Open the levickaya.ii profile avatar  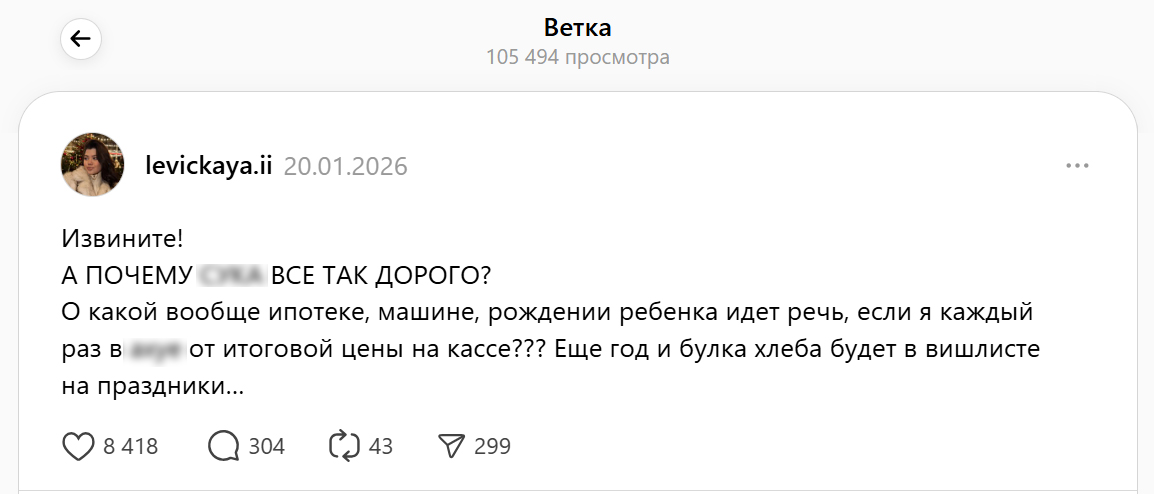pyautogui.click(x=93, y=165)
